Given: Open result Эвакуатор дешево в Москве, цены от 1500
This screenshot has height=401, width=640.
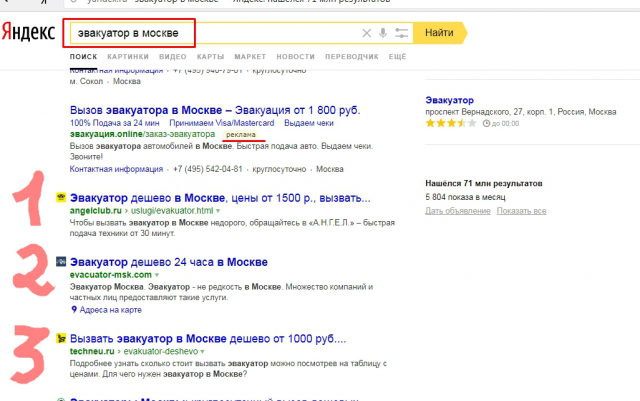Looking at the screenshot, I should point(220,198).
